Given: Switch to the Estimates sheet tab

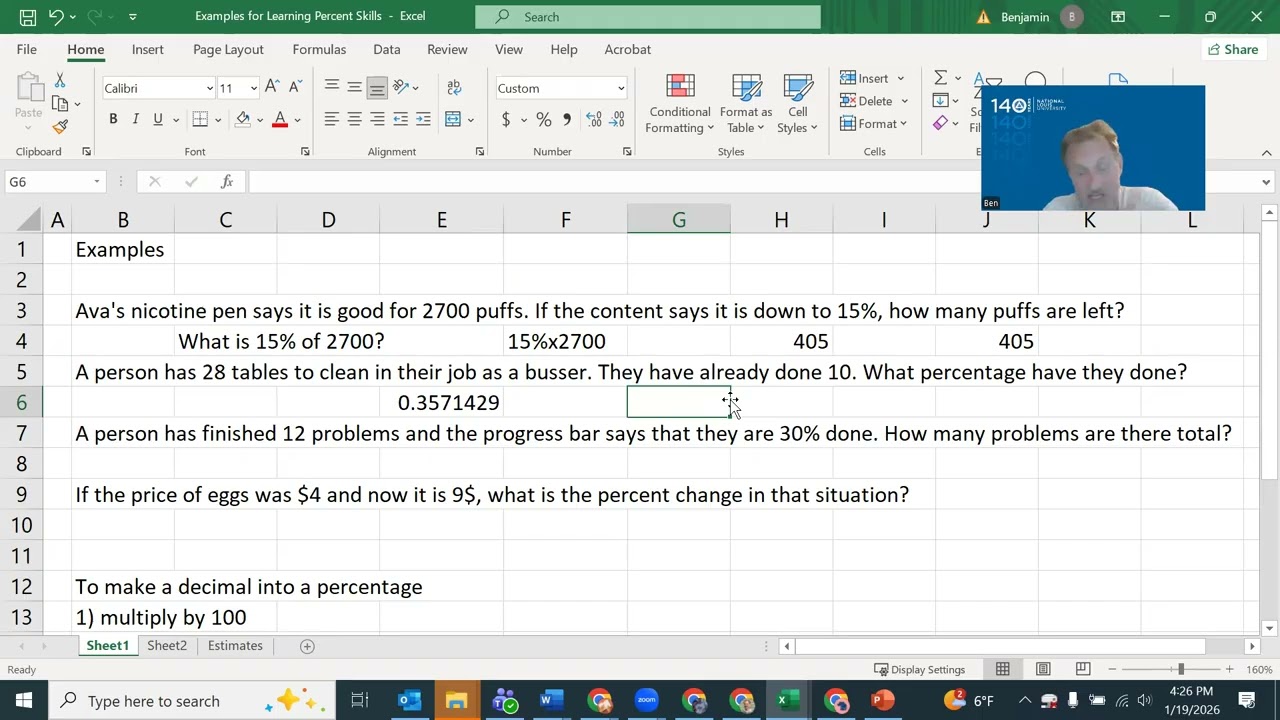Looking at the screenshot, I should point(235,646).
